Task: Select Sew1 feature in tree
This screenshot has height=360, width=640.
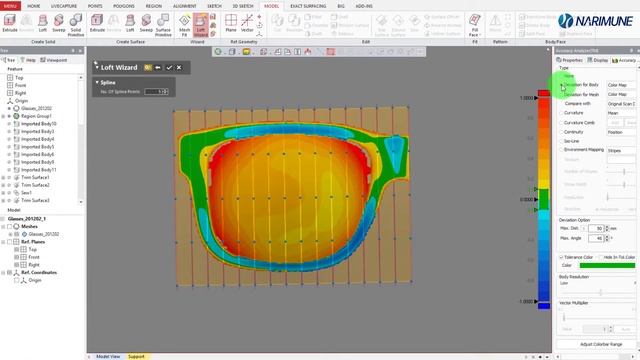Action: coord(26,193)
